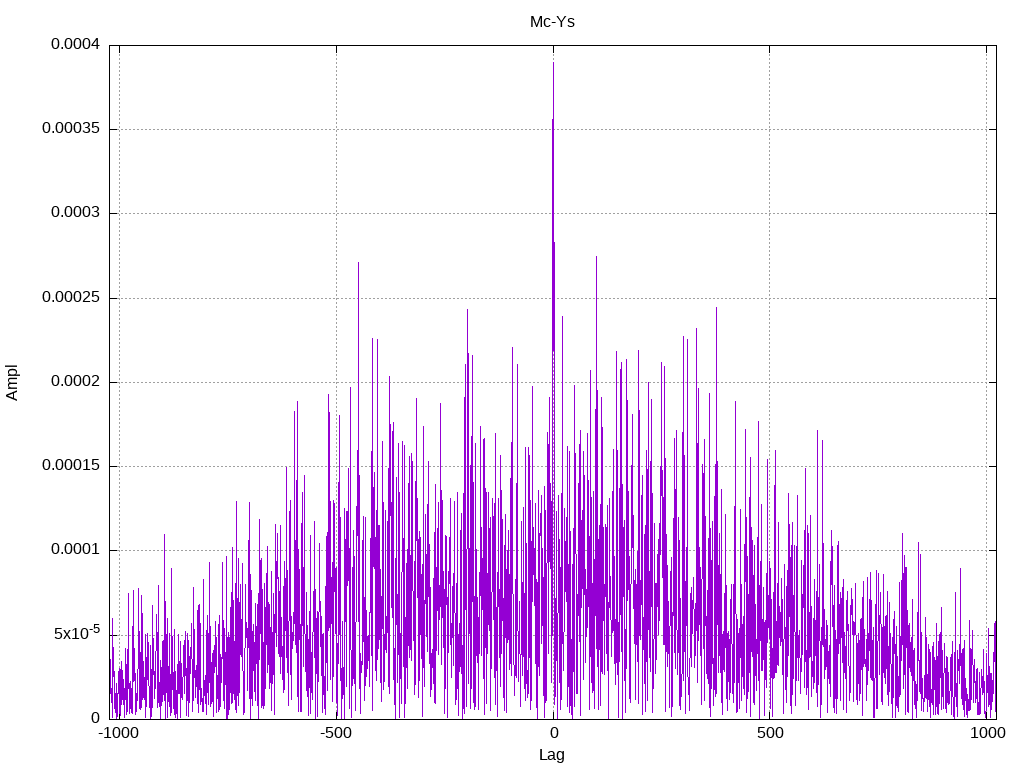Click the x-axis tick label -1000

pos(118,733)
